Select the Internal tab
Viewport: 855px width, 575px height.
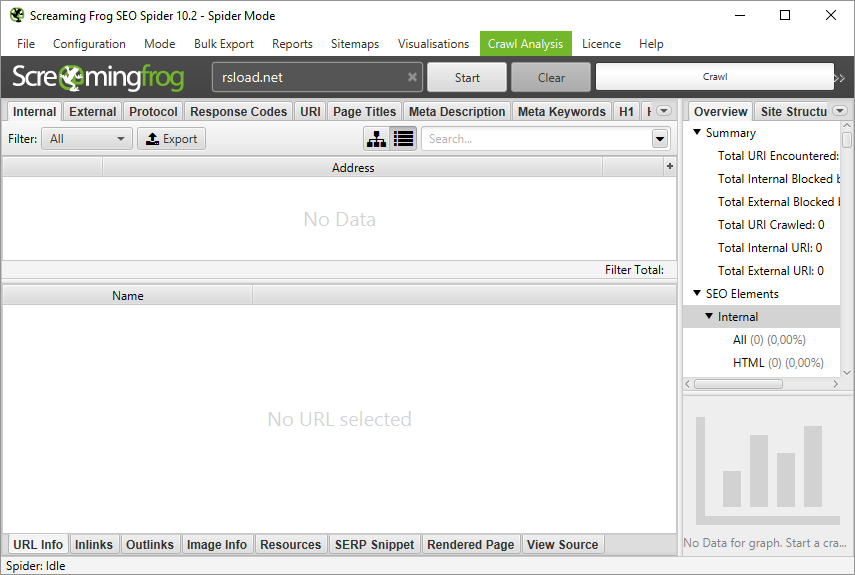coord(34,112)
